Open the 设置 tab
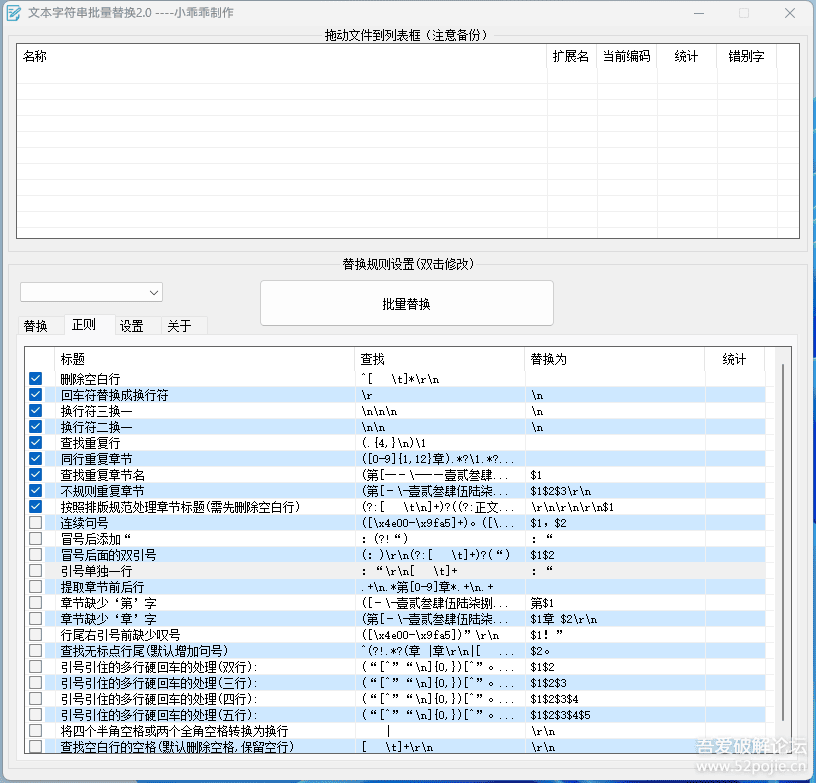Image resolution: width=816 pixels, height=783 pixels. pyautogui.click(x=133, y=325)
